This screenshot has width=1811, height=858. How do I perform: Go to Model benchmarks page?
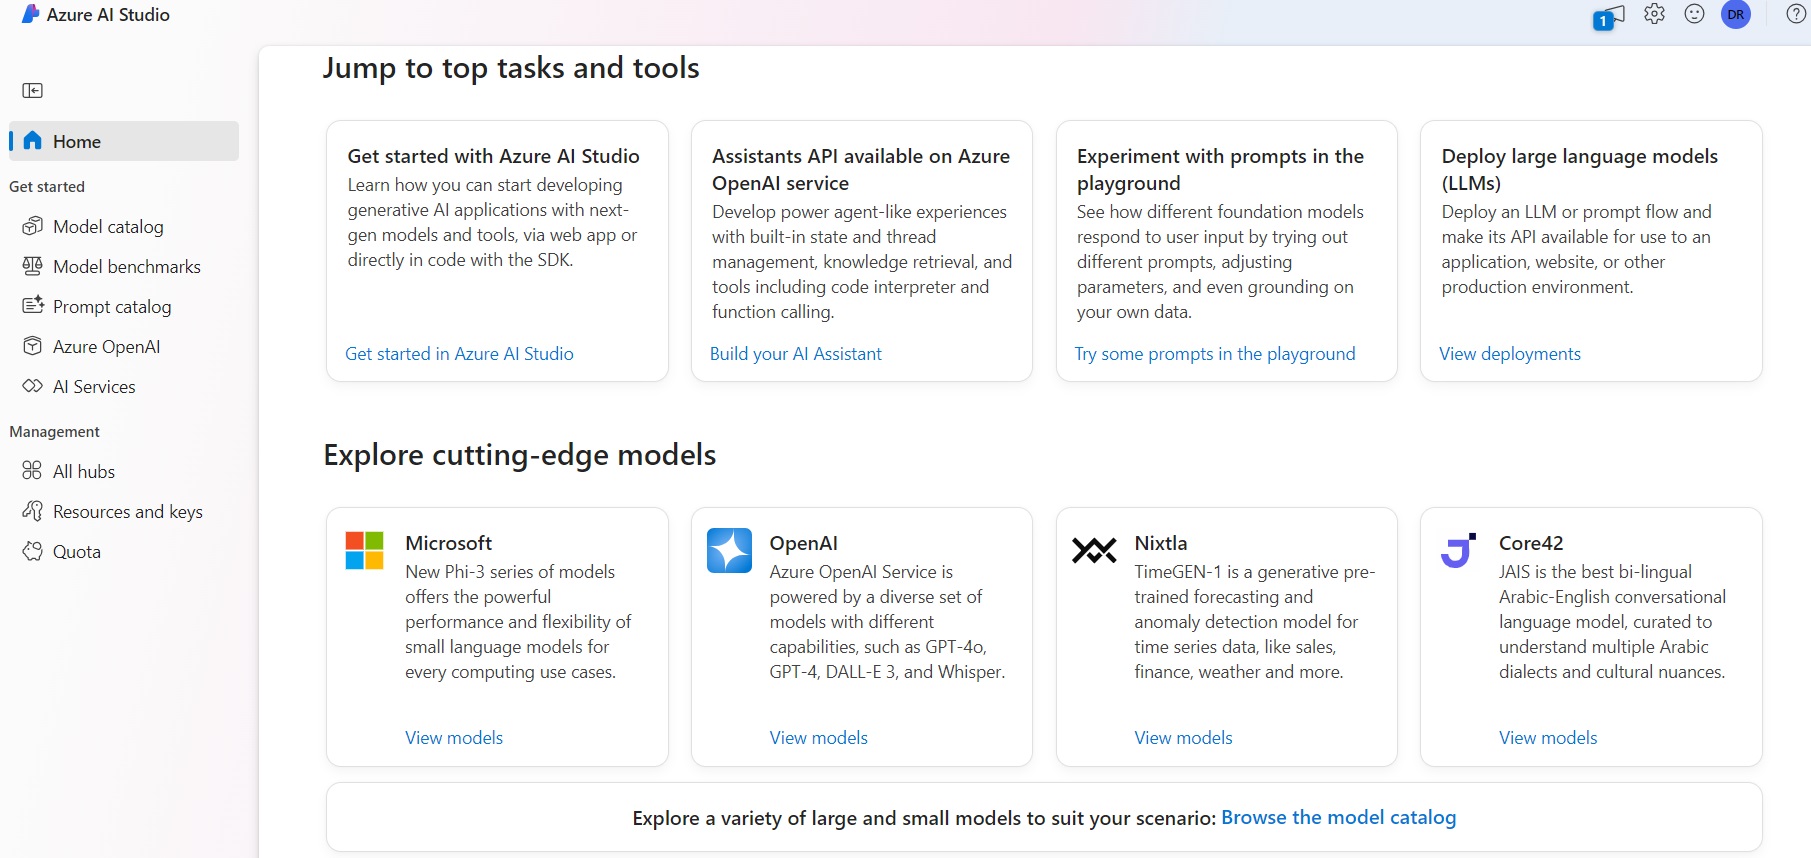point(126,267)
